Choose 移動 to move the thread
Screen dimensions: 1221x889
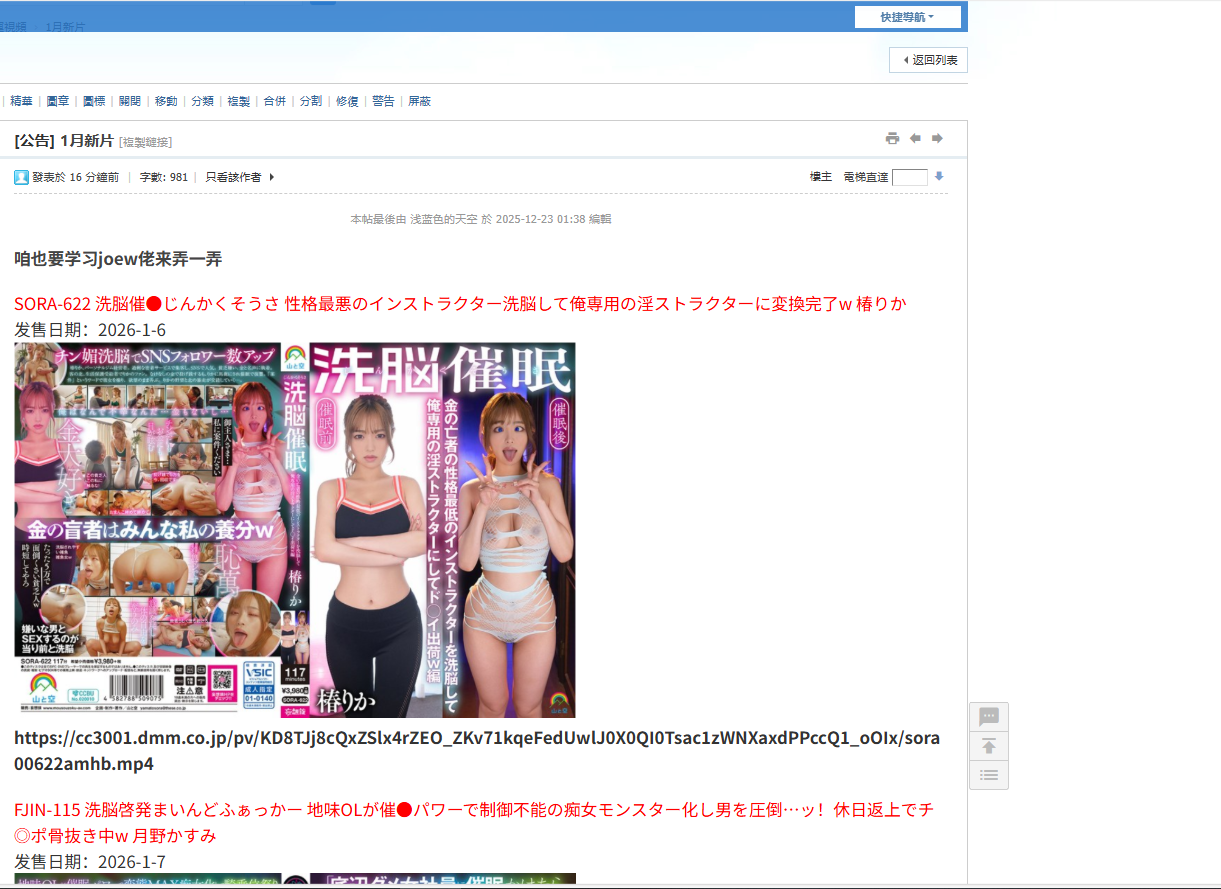click(x=166, y=101)
